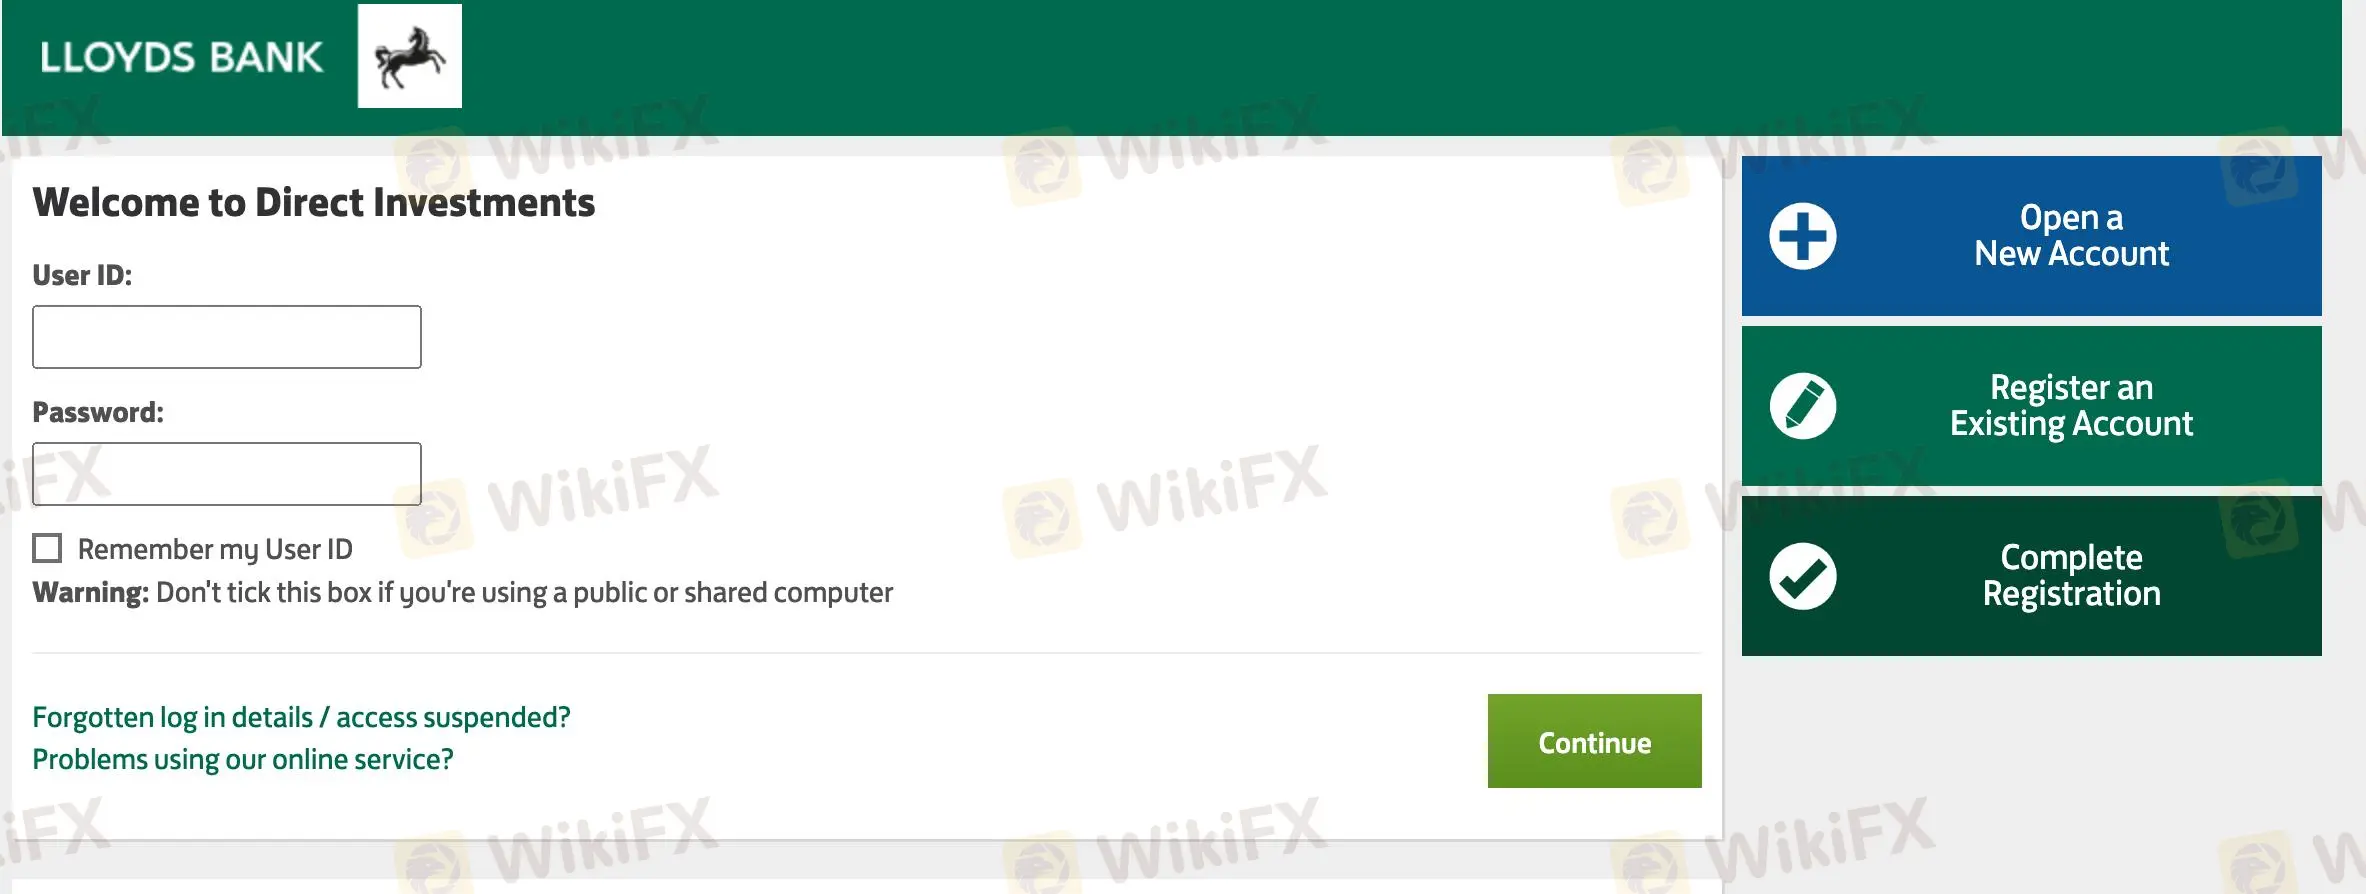2366x894 pixels.
Task: Click the plus icon on Open a New Account
Action: pos(1803,236)
